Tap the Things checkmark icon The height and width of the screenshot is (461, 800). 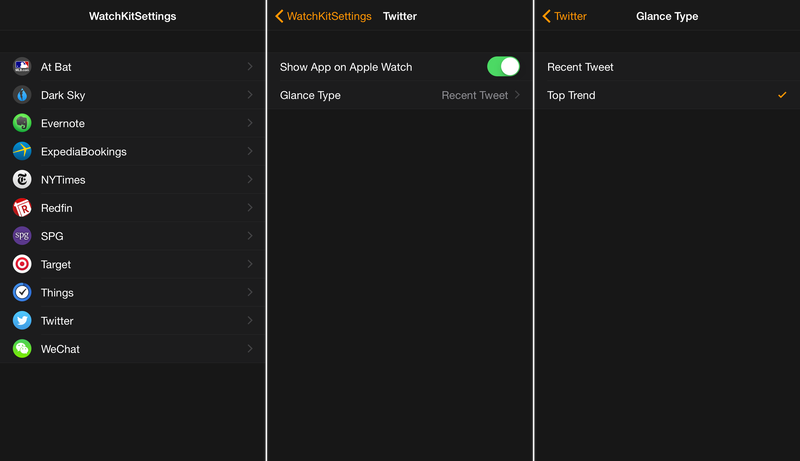(22, 292)
